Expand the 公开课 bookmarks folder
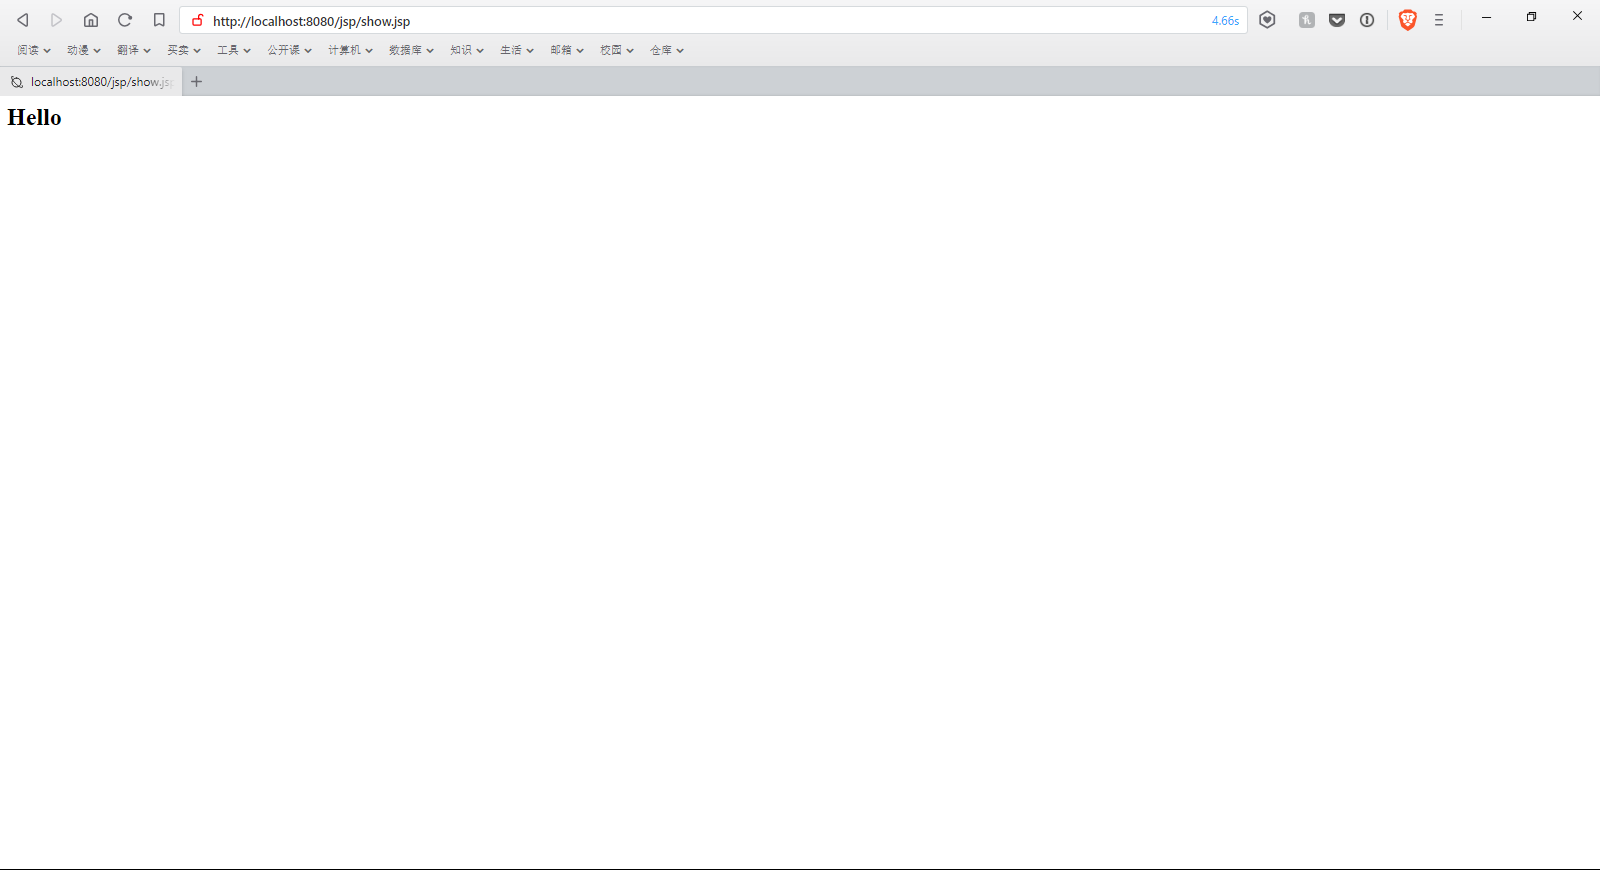 (x=290, y=50)
